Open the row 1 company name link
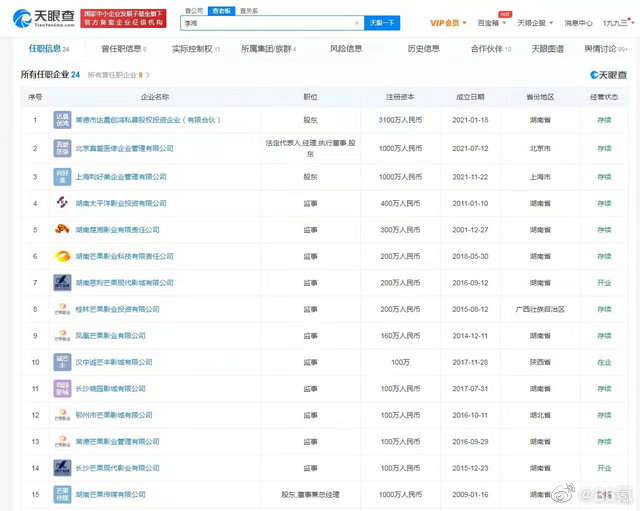Image resolution: width=640 pixels, height=511 pixels. pos(148,120)
